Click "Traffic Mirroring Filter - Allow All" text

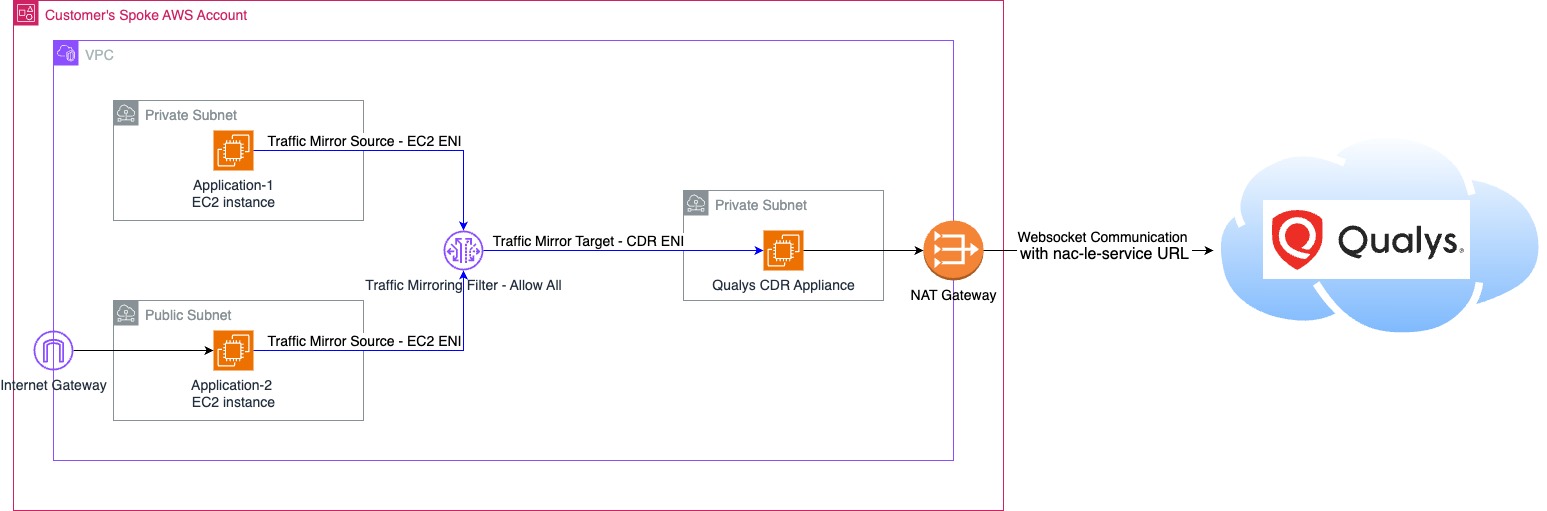[464, 285]
